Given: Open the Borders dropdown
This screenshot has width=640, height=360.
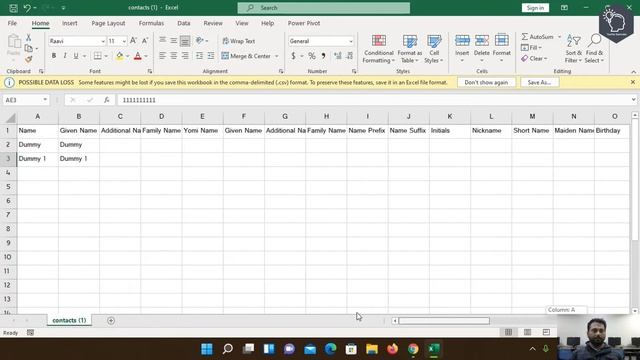Looking at the screenshot, I should 106,56.
